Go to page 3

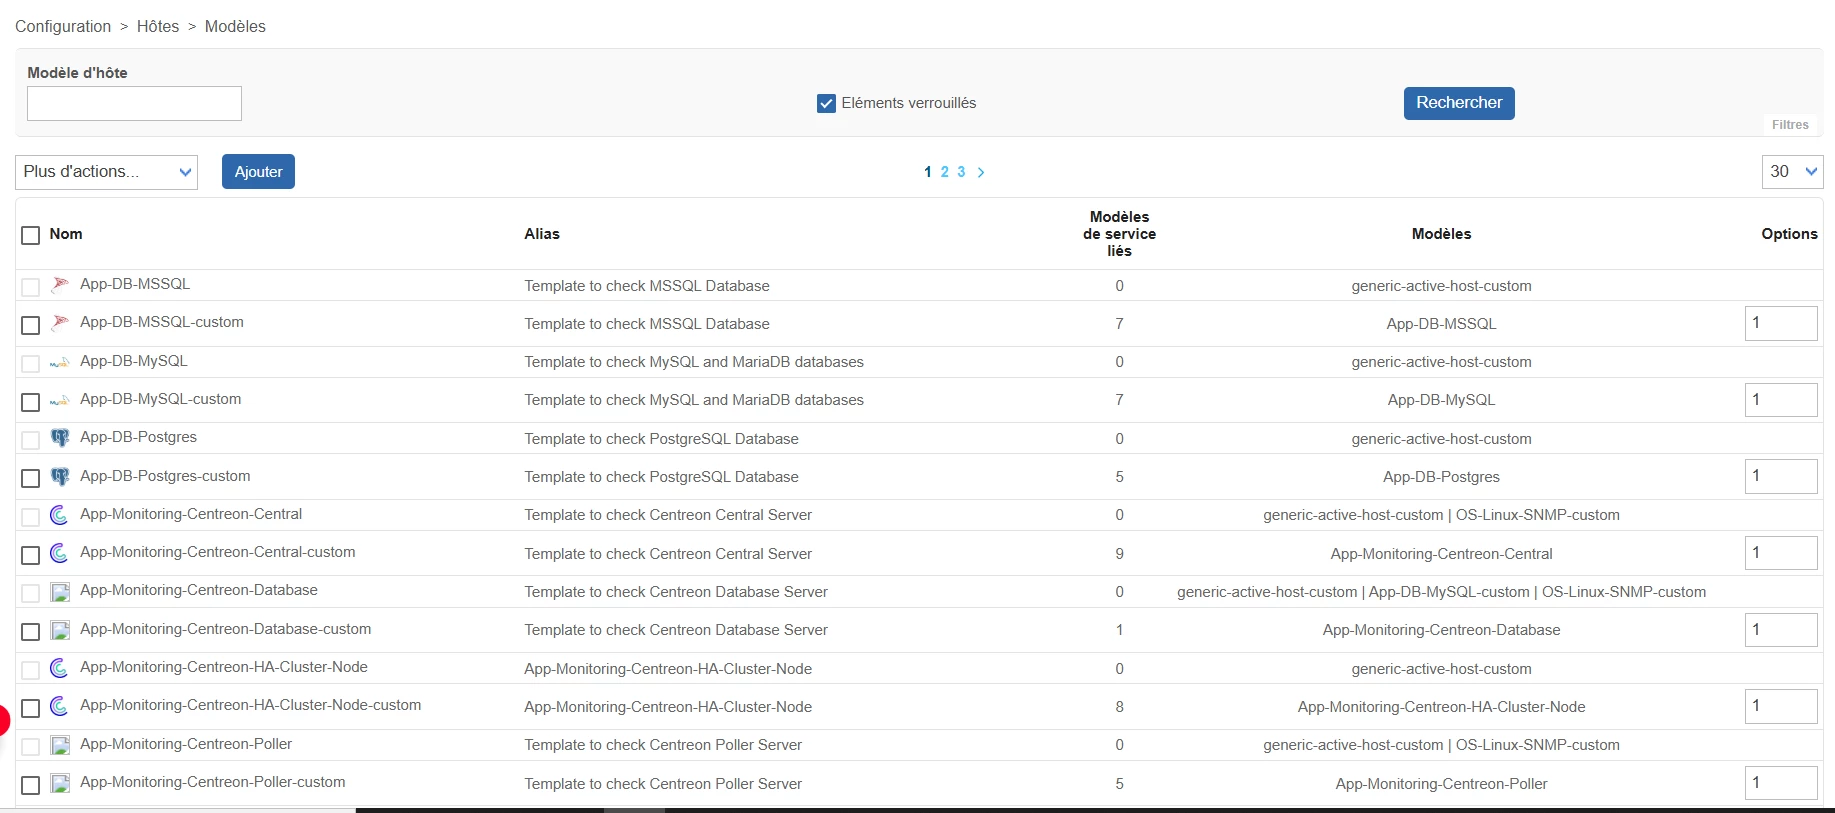[x=961, y=172]
